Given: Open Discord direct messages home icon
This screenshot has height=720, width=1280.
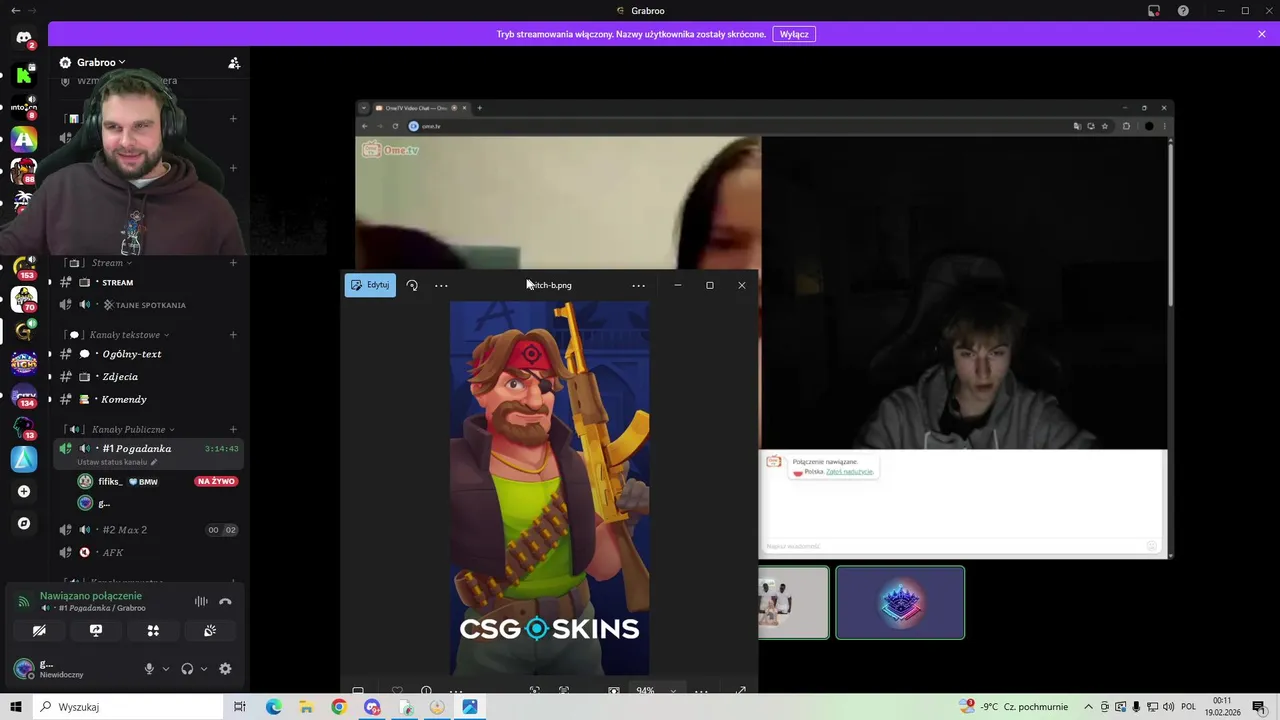Looking at the screenshot, I should (24, 38).
